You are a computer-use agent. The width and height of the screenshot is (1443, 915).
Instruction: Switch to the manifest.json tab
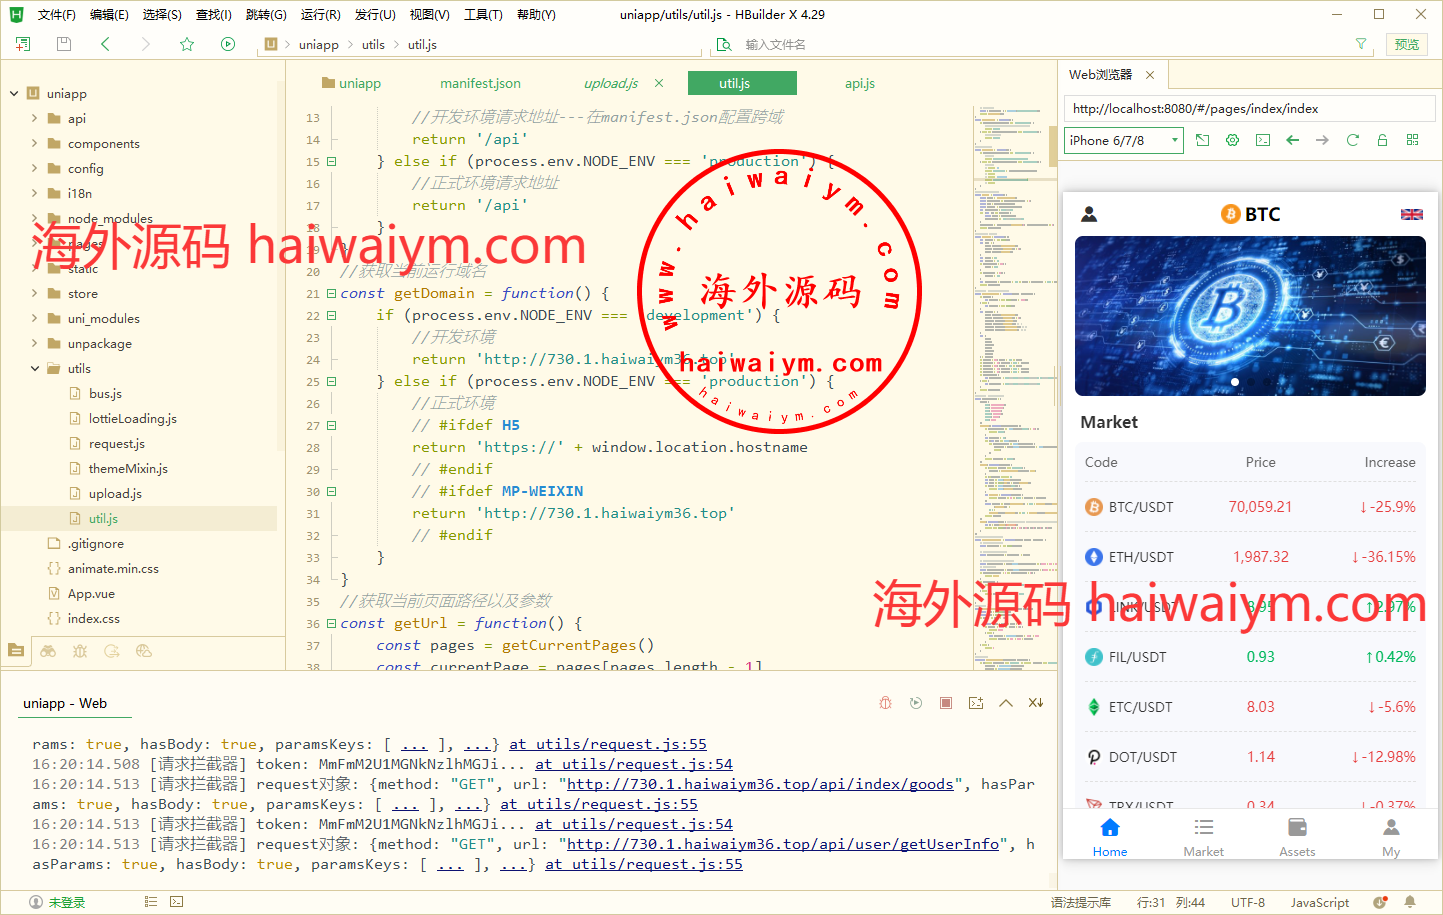[x=480, y=83]
